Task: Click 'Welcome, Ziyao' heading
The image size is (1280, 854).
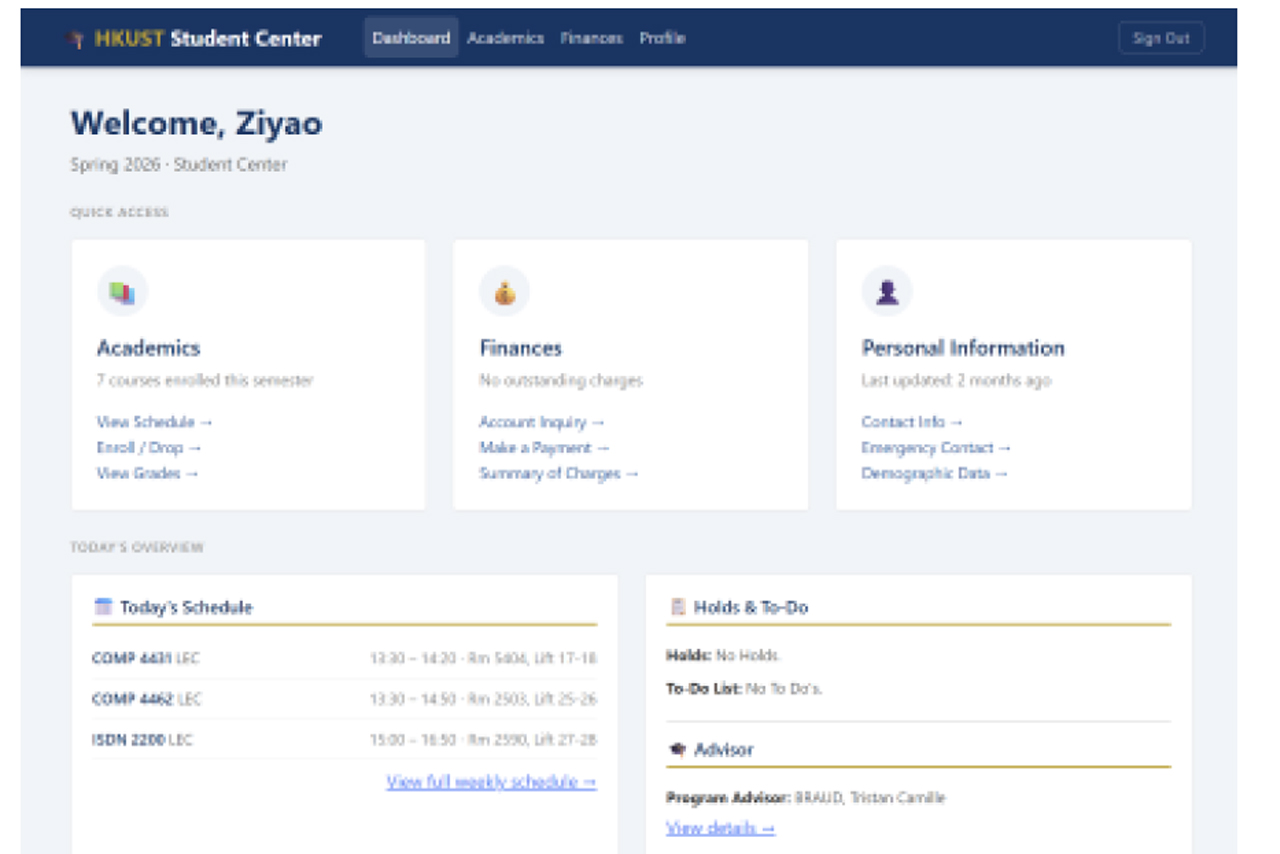Action: point(197,124)
